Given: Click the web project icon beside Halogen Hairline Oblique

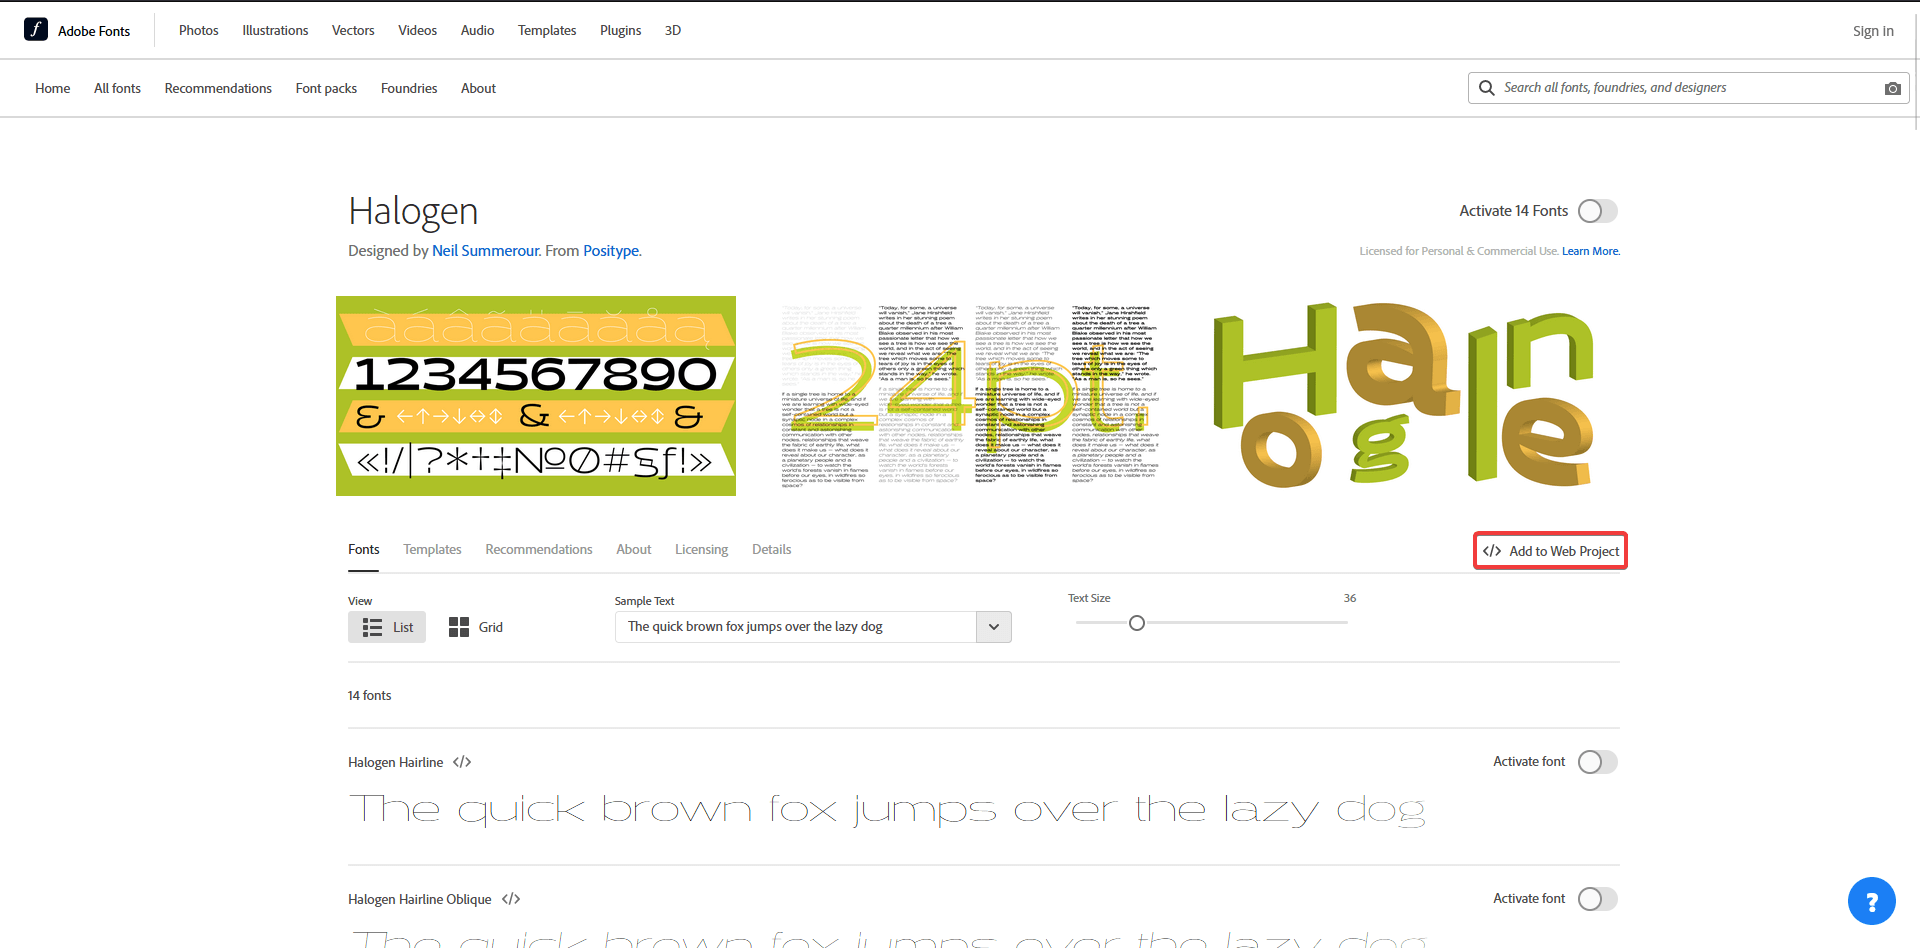Looking at the screenshot, I should click(x=511, y=898).
